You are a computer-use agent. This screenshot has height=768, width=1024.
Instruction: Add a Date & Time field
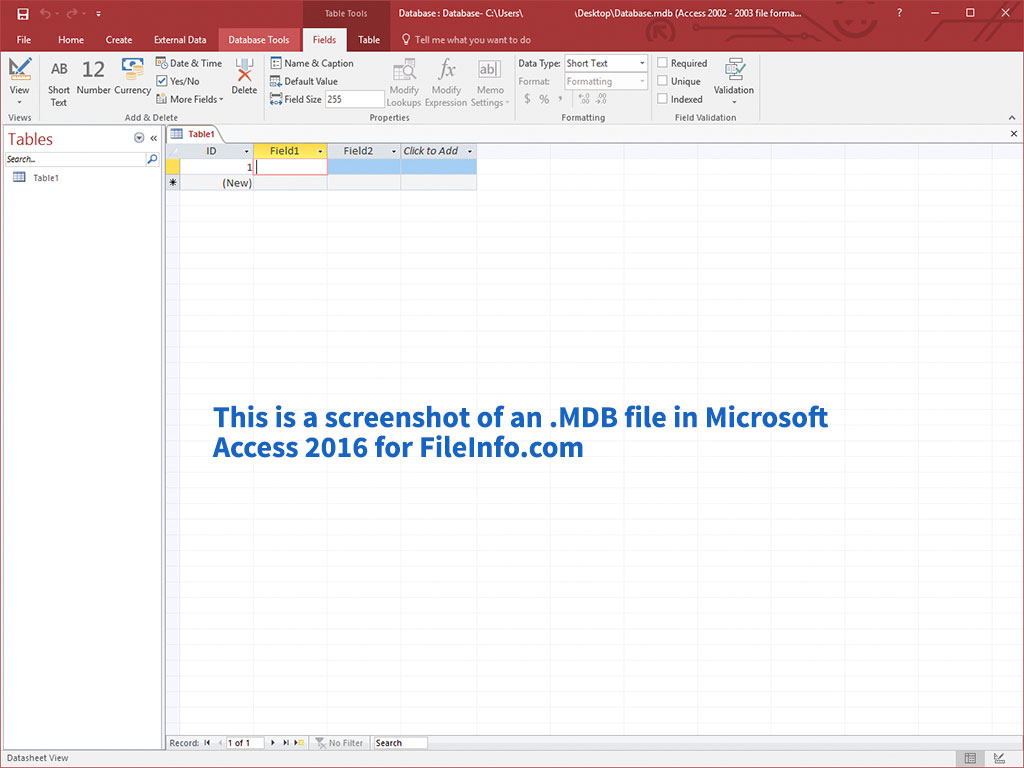click(189, 63)
